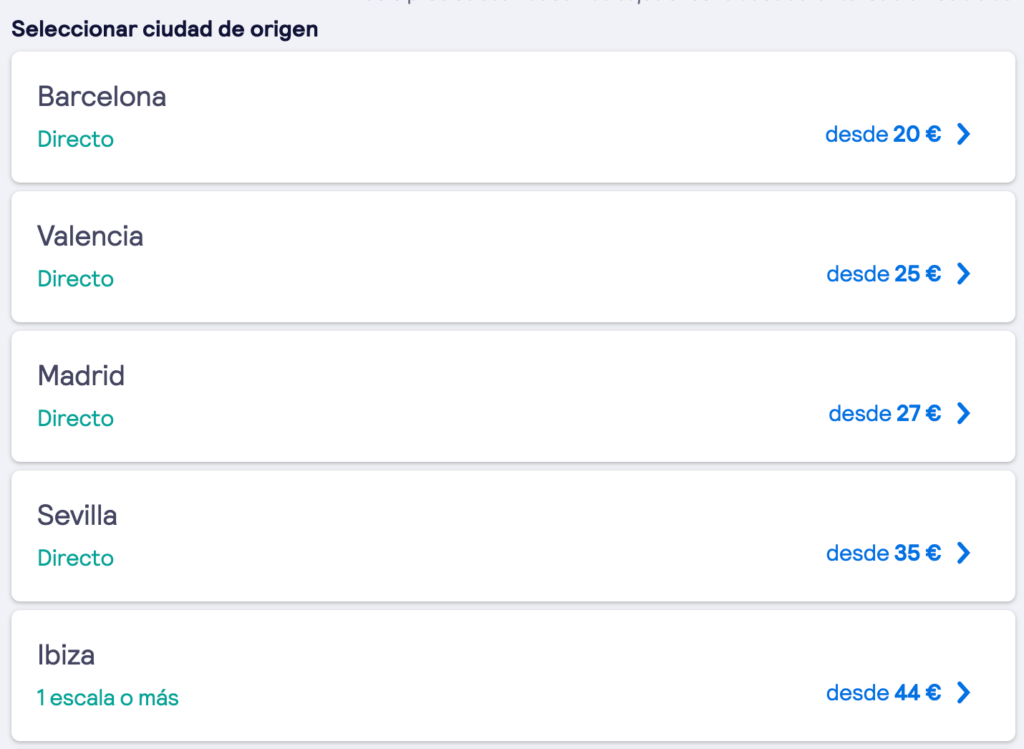Image resolution: width=1024 pixels, height=749 pixels.
Task: Pick Ibiza as origin city
Action: point(513,676)
